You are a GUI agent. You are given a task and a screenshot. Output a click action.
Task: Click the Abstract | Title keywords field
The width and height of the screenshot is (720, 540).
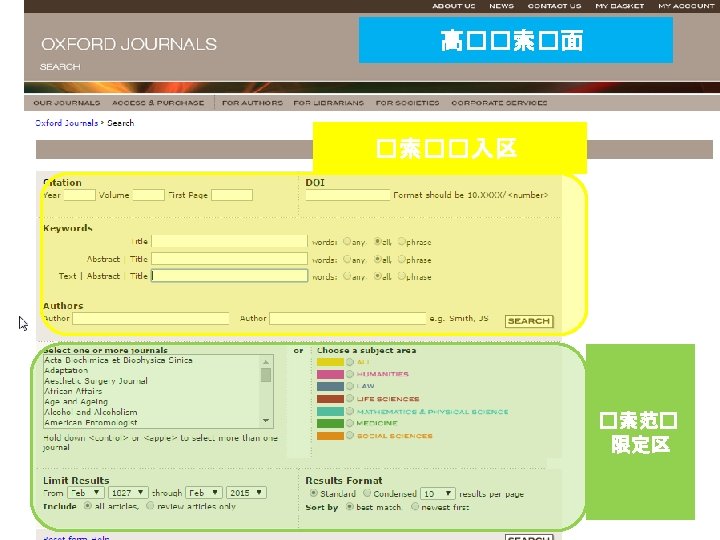pyautogui.click(x=229, y=259)
